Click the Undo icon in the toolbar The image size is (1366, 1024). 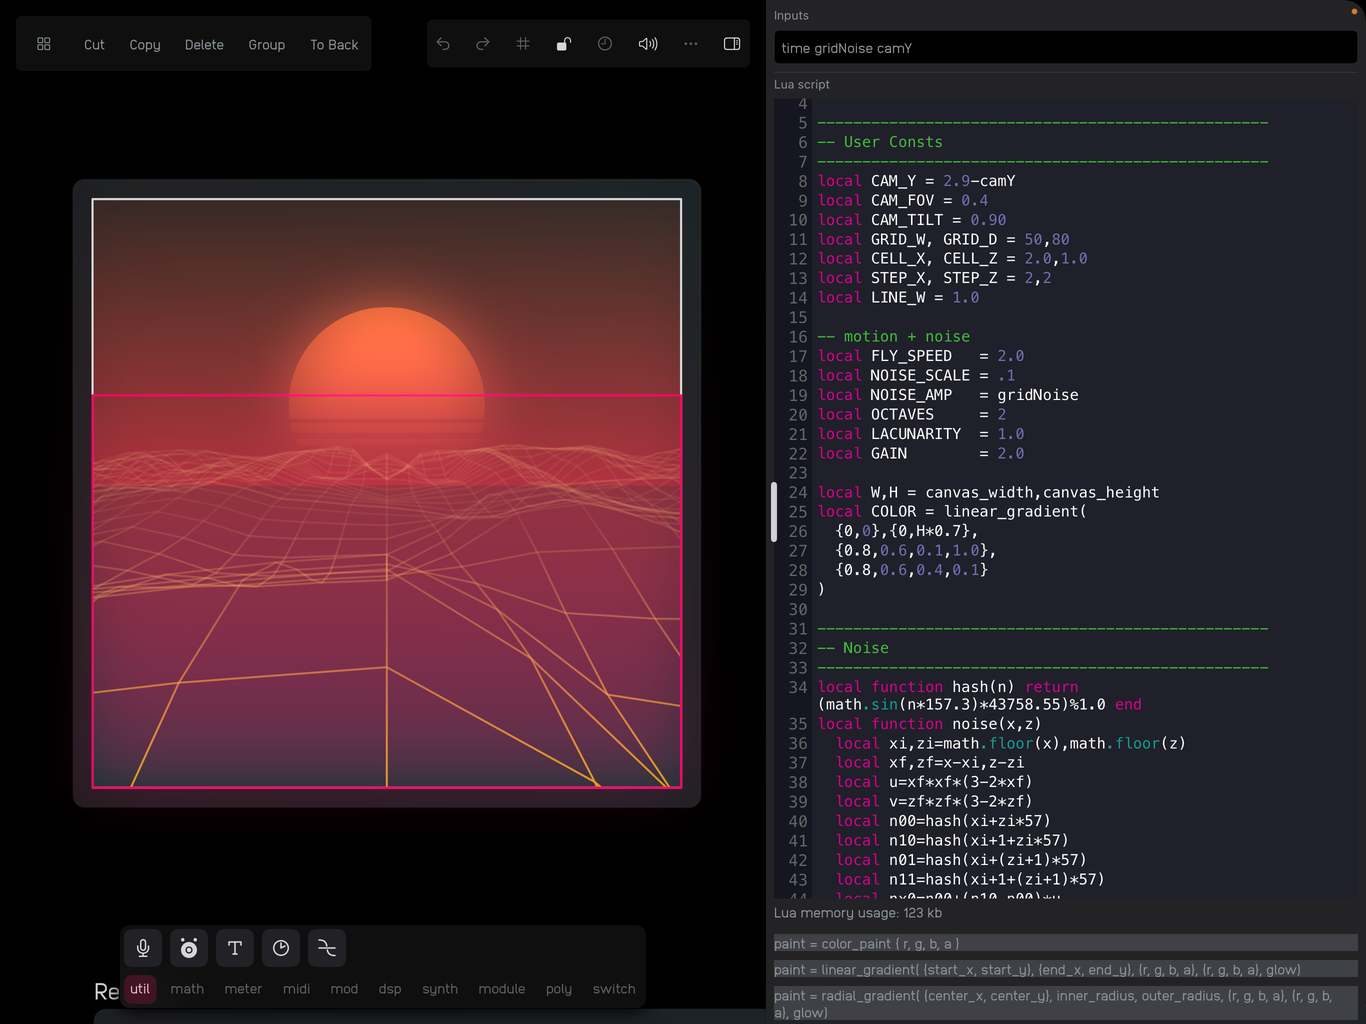click(x=443, y=43)
